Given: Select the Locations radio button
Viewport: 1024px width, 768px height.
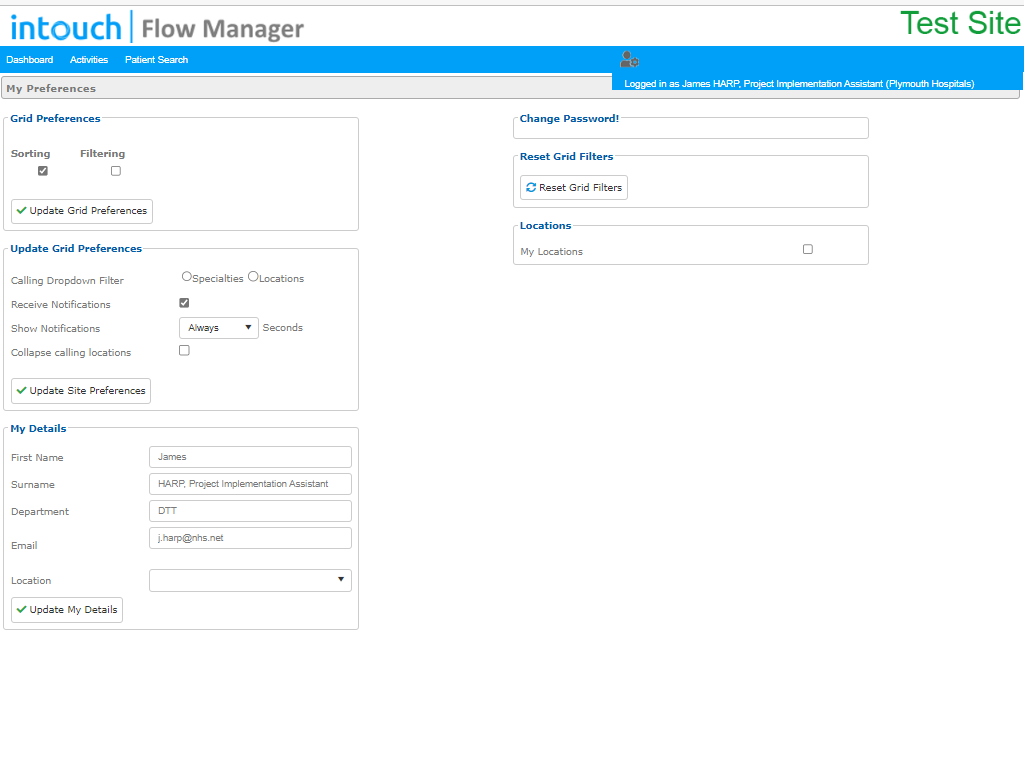Looking at the screenshot, I should tap(253, 277).
